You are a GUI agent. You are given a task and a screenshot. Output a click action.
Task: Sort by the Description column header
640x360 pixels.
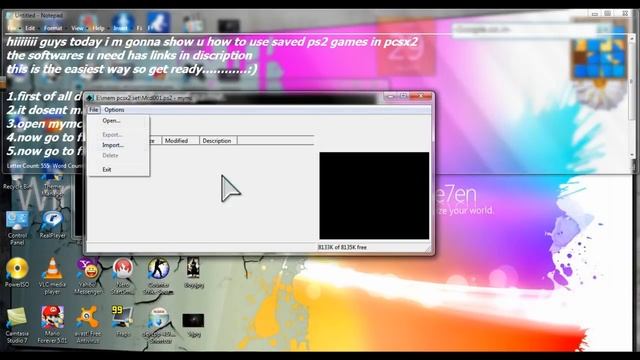pyautogui.click(x=218, y=140)
